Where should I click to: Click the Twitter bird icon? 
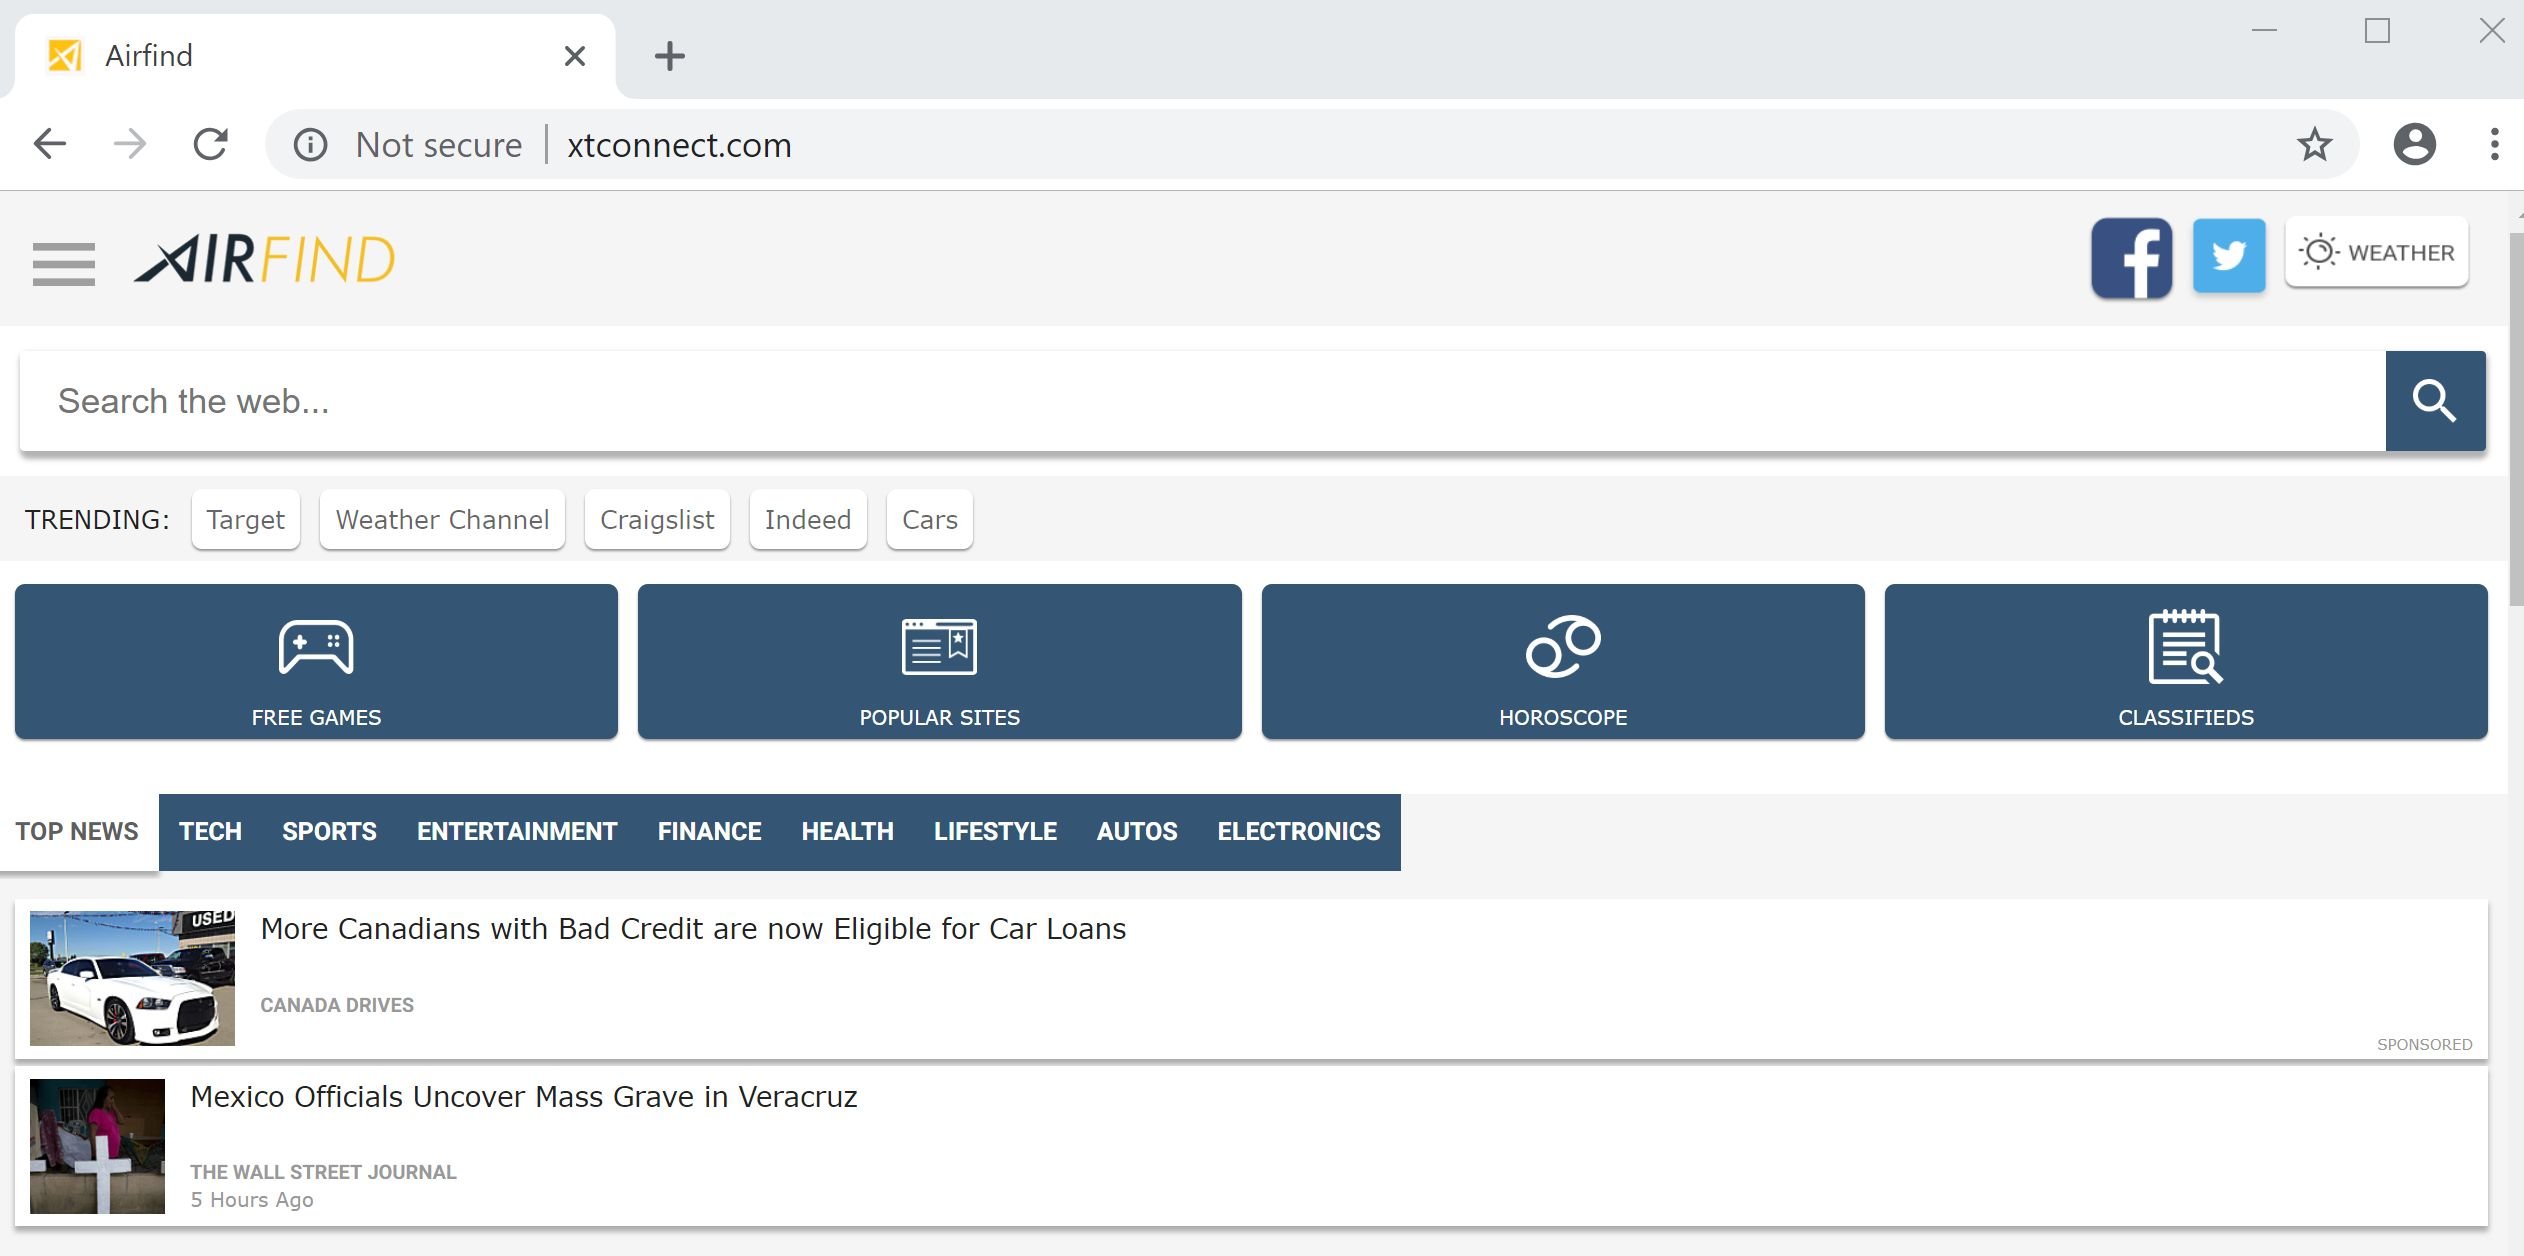pos(2228,256)
